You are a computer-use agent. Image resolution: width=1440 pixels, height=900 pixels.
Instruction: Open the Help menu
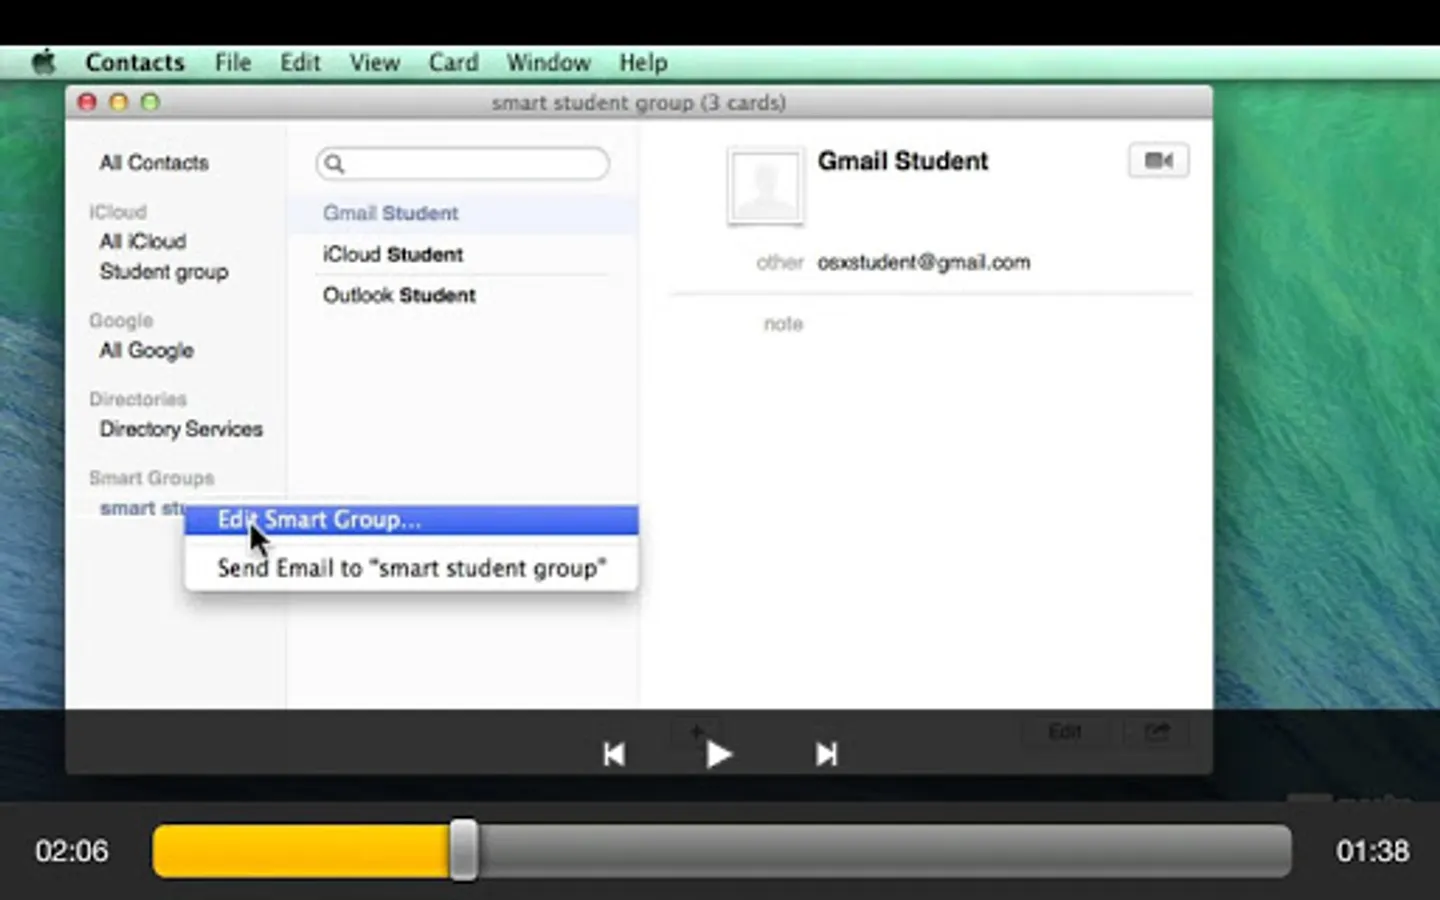click(x=643, y=63)
